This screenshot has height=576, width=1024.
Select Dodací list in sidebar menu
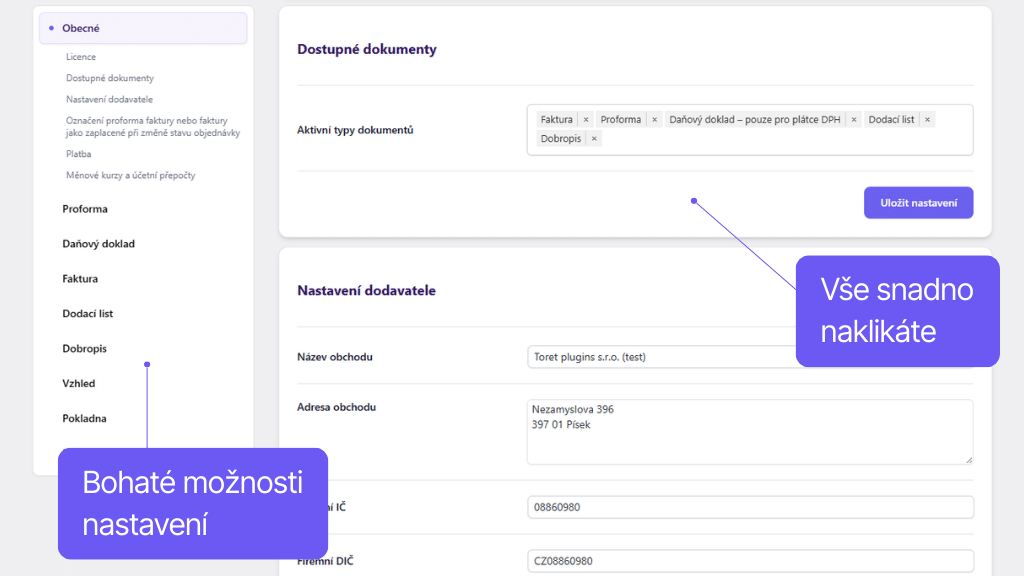[x=88, y=314]
